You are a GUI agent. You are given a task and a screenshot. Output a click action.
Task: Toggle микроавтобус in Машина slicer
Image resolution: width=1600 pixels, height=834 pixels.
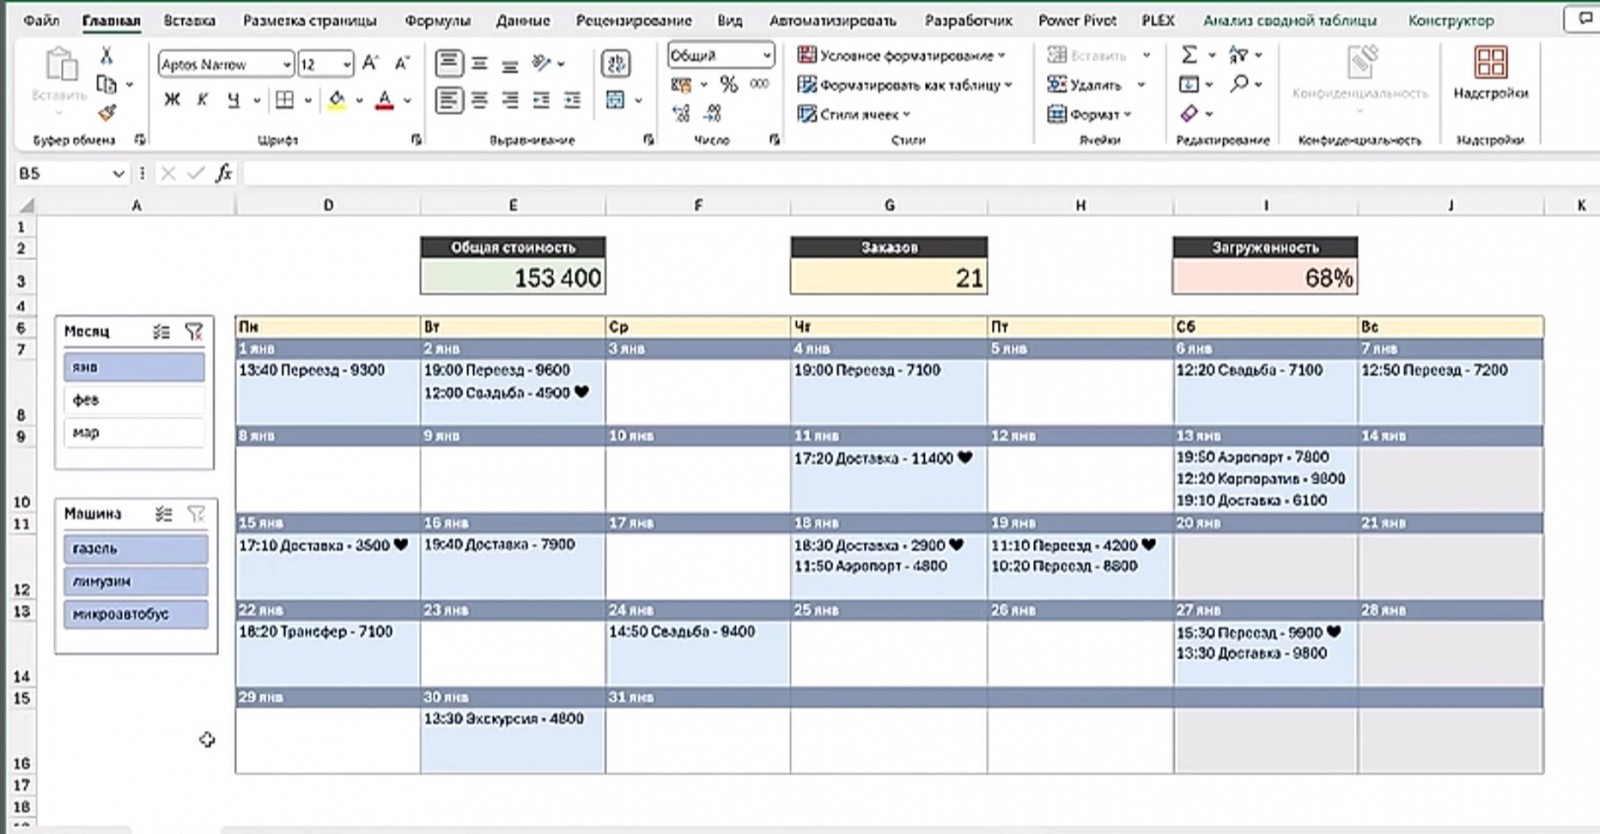coord(135,614)
